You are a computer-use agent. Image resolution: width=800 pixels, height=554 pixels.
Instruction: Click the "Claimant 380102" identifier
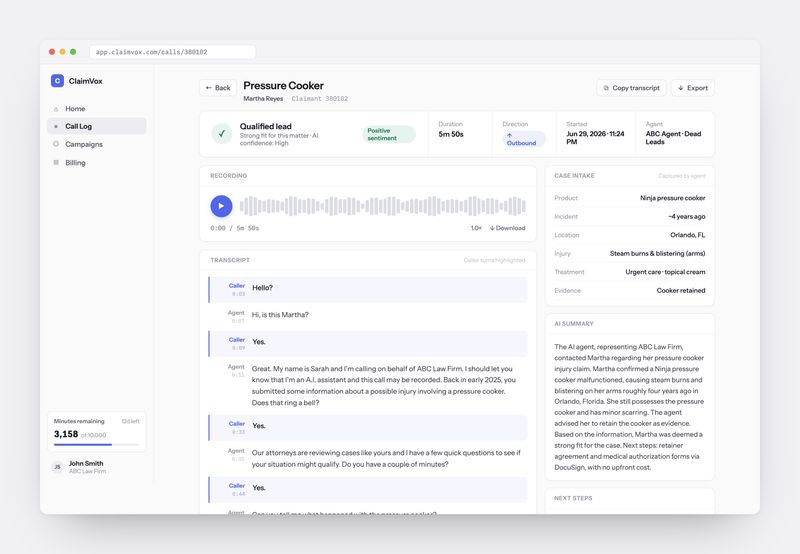(x=320, y=98)
